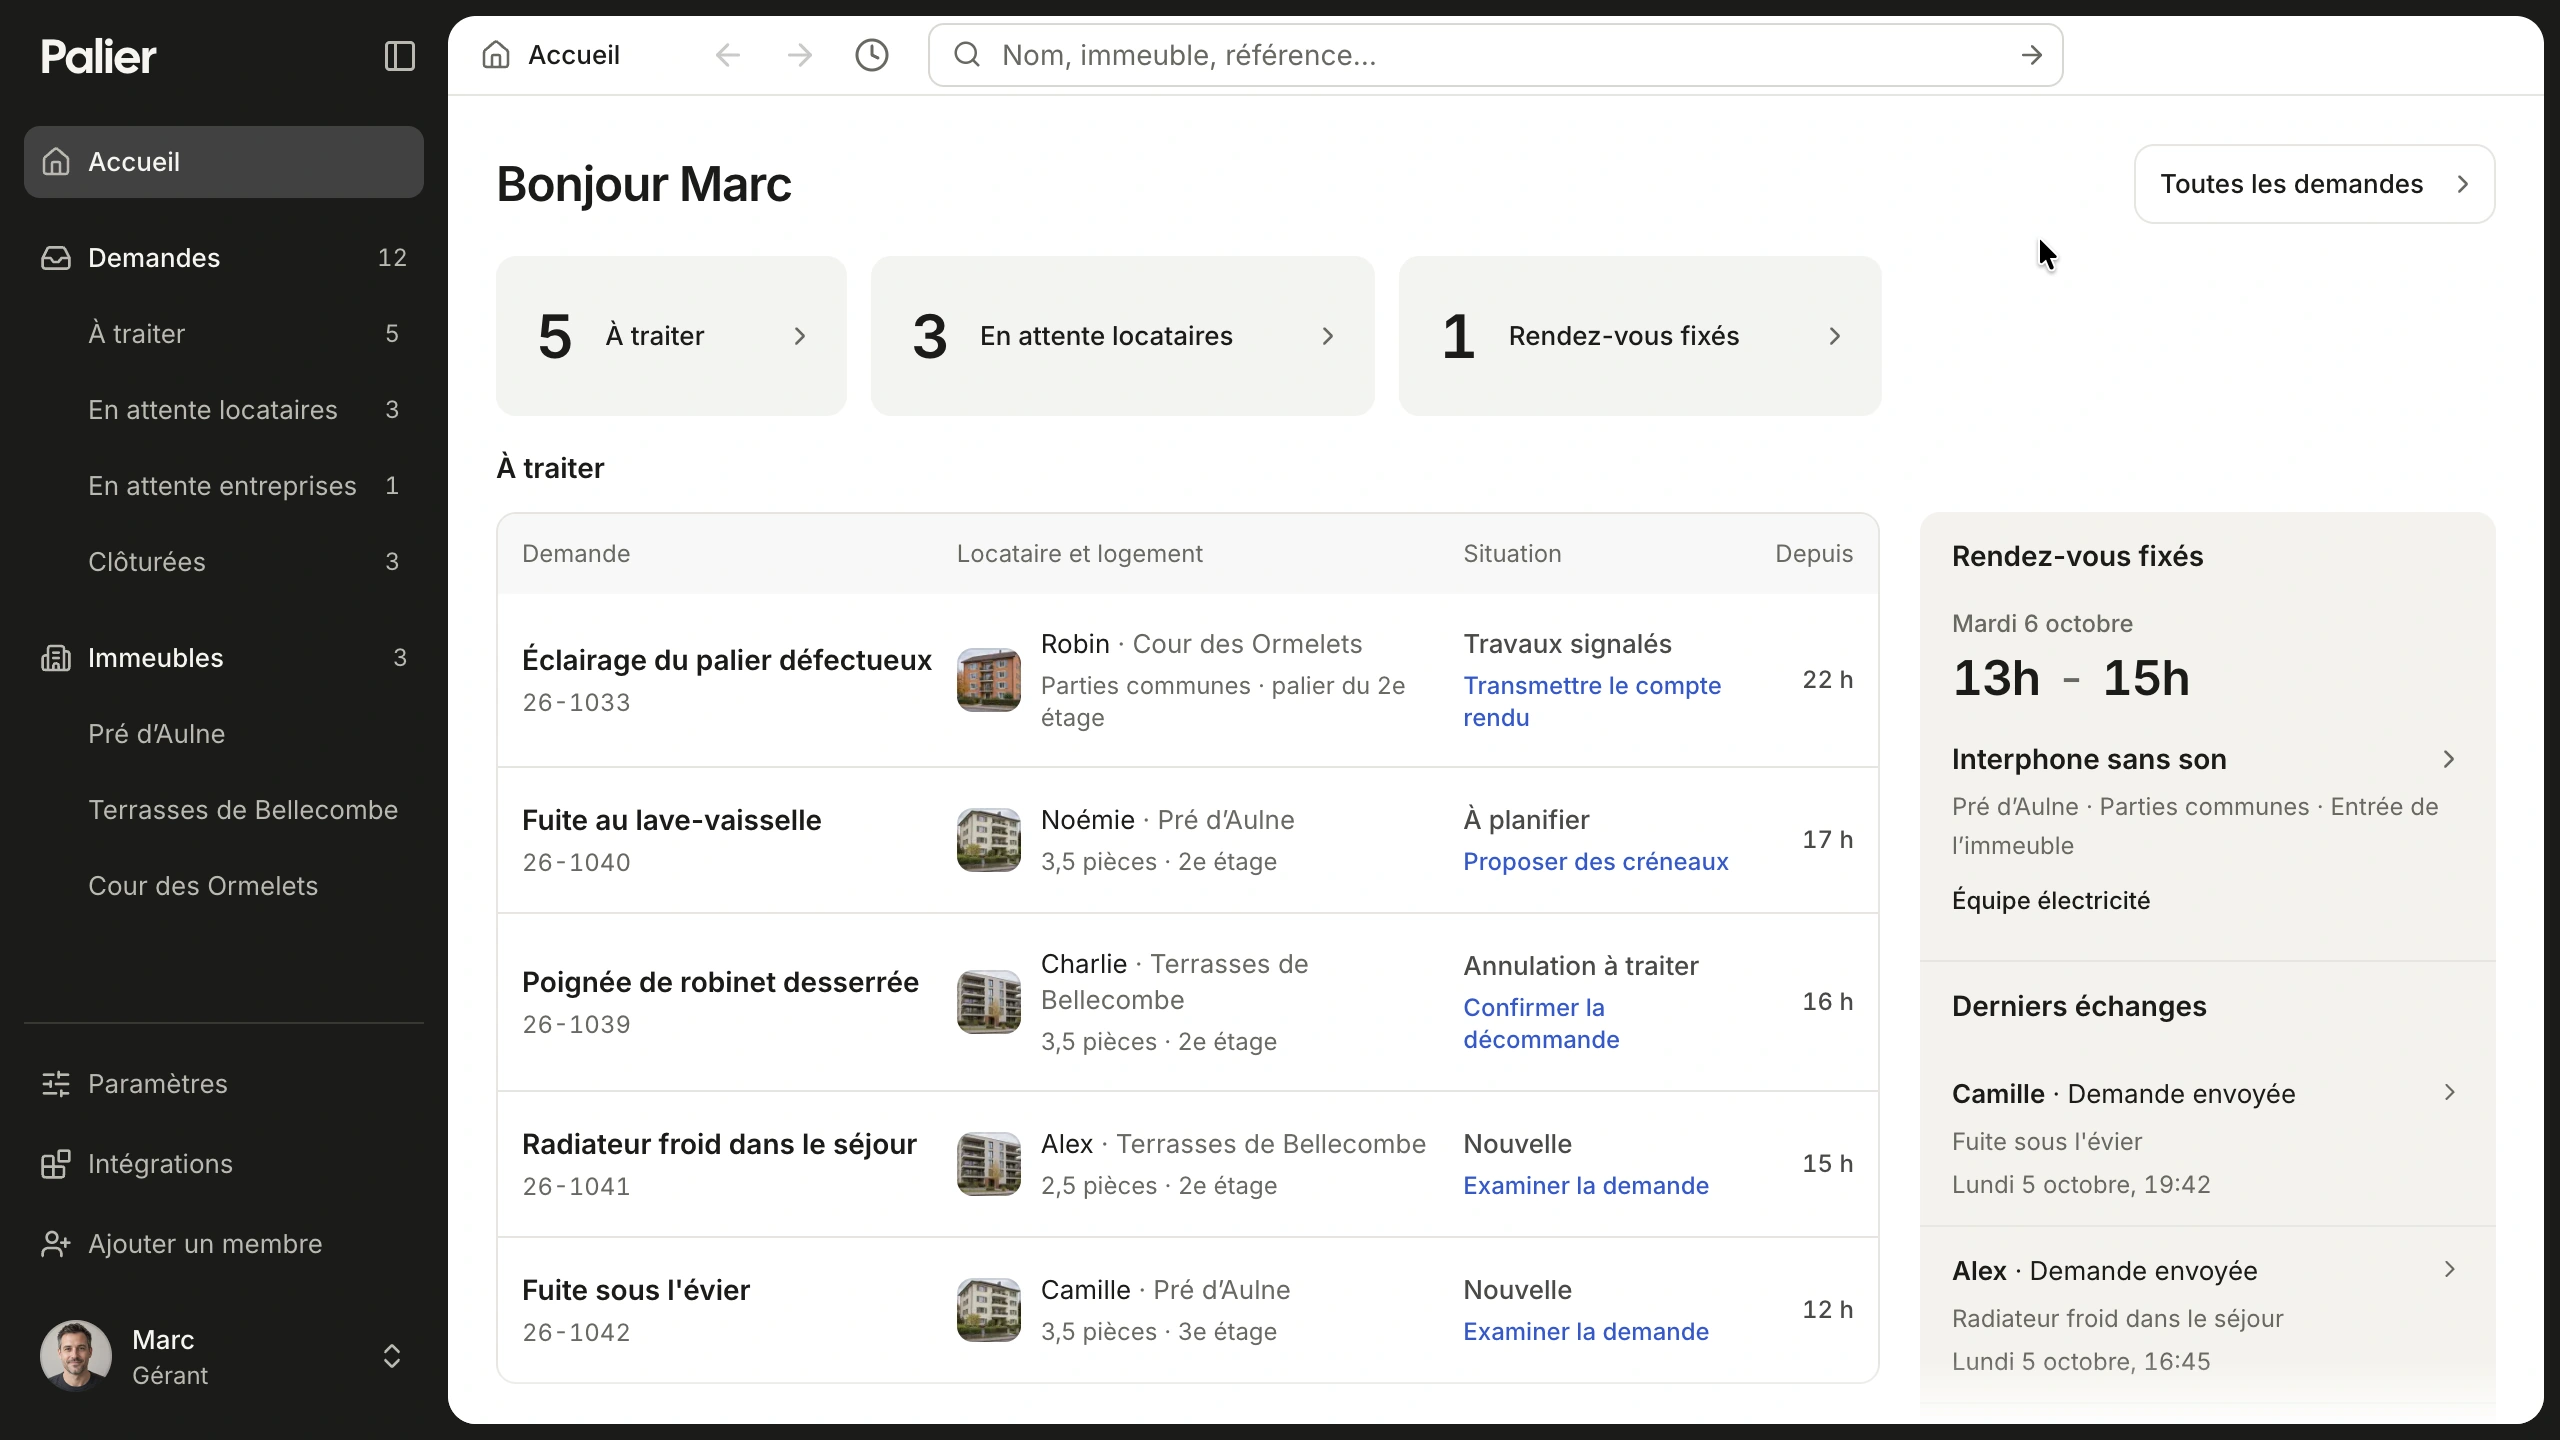This screenshot has width=2560, height=1440.
Task: Open Noémie's Pré d'Aulne building thumbnail
Action: tap(989, 840)
